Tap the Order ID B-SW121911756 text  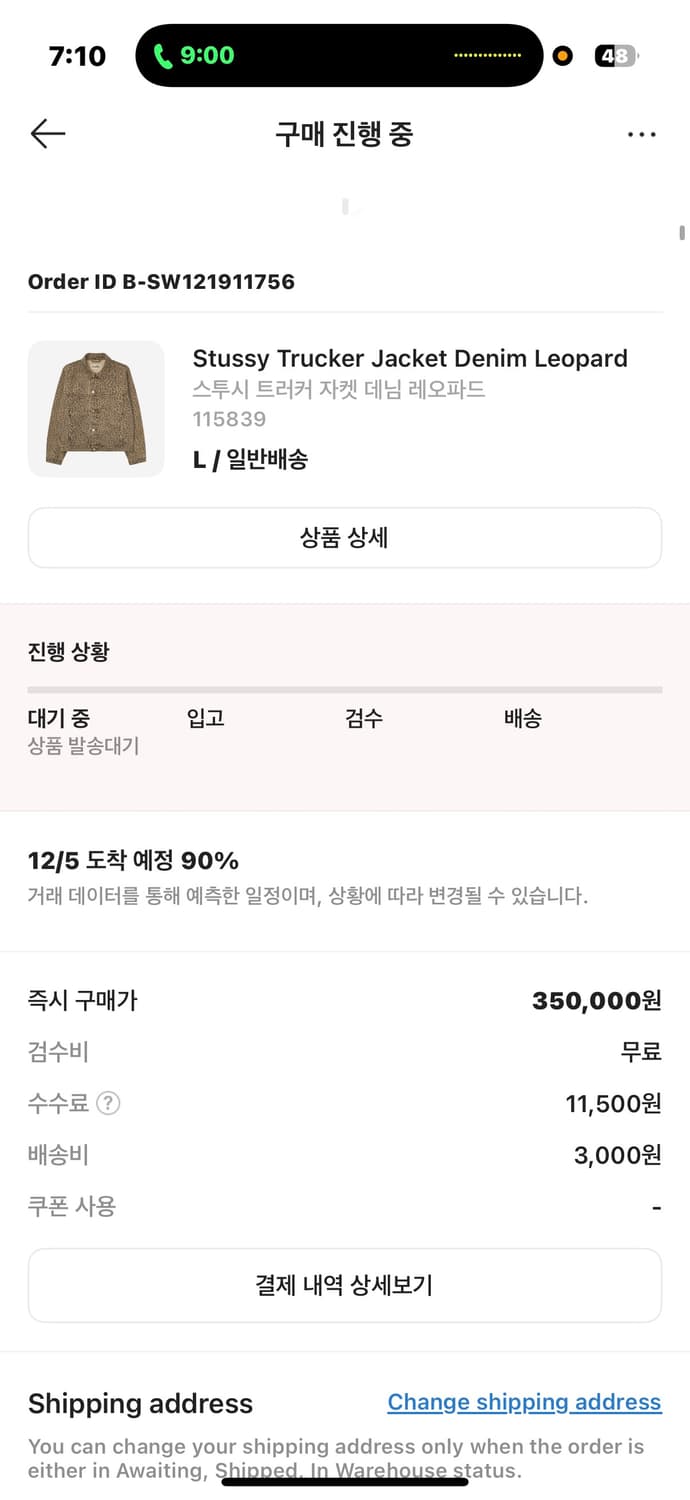[x=161, y=281]
